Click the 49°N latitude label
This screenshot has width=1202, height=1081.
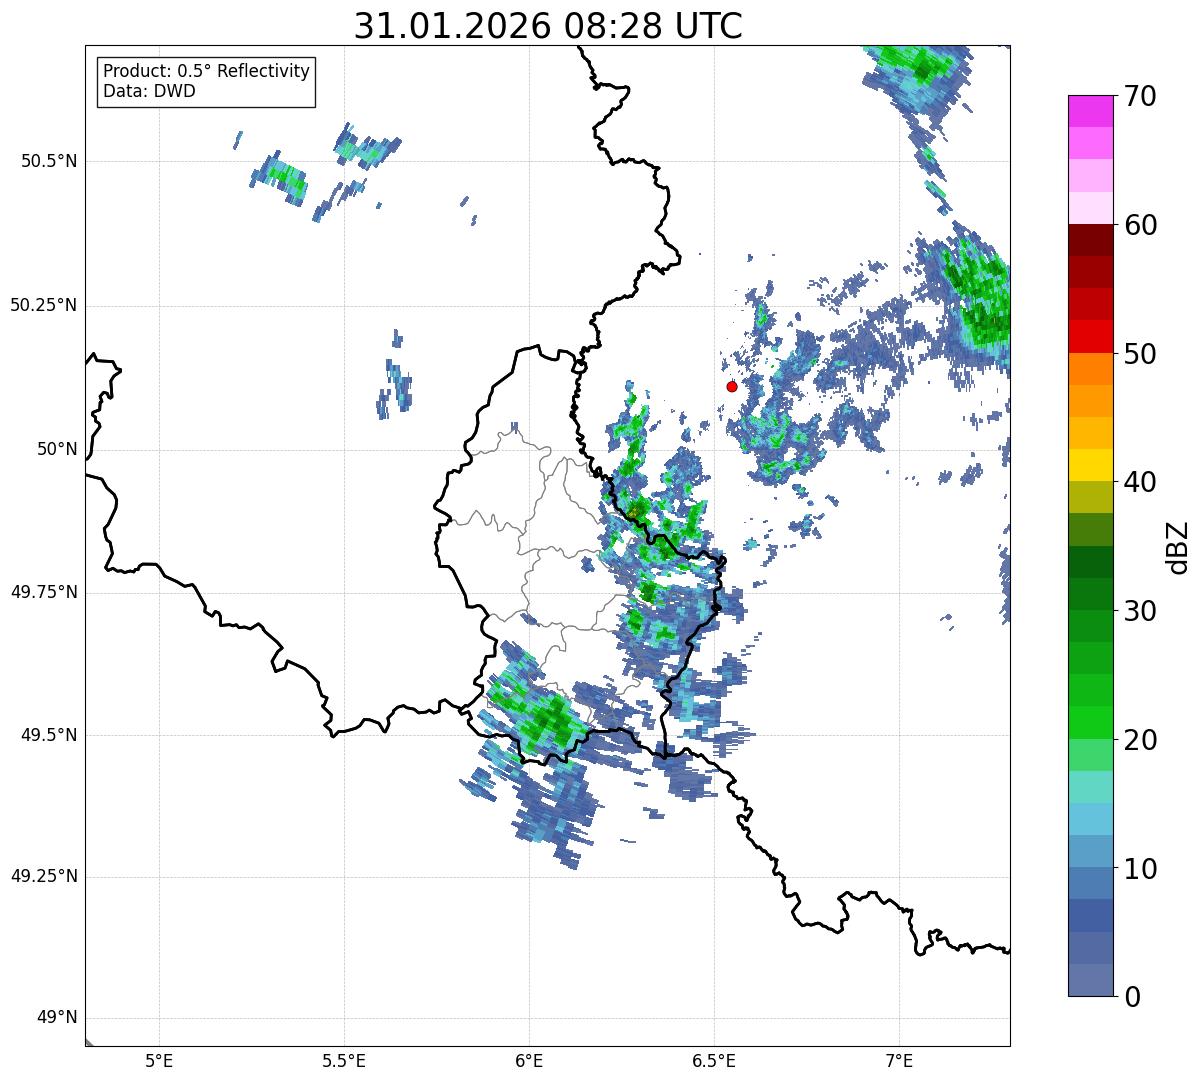(57, 1018)
